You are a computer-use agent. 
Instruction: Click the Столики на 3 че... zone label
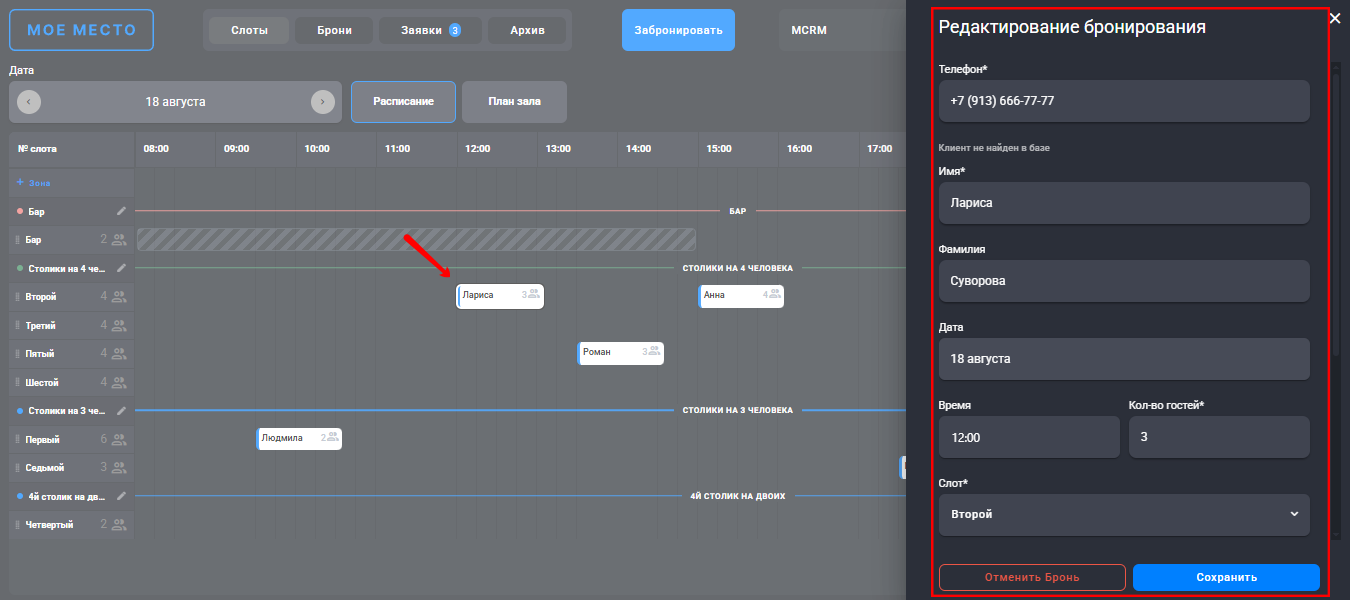point(66,410)
